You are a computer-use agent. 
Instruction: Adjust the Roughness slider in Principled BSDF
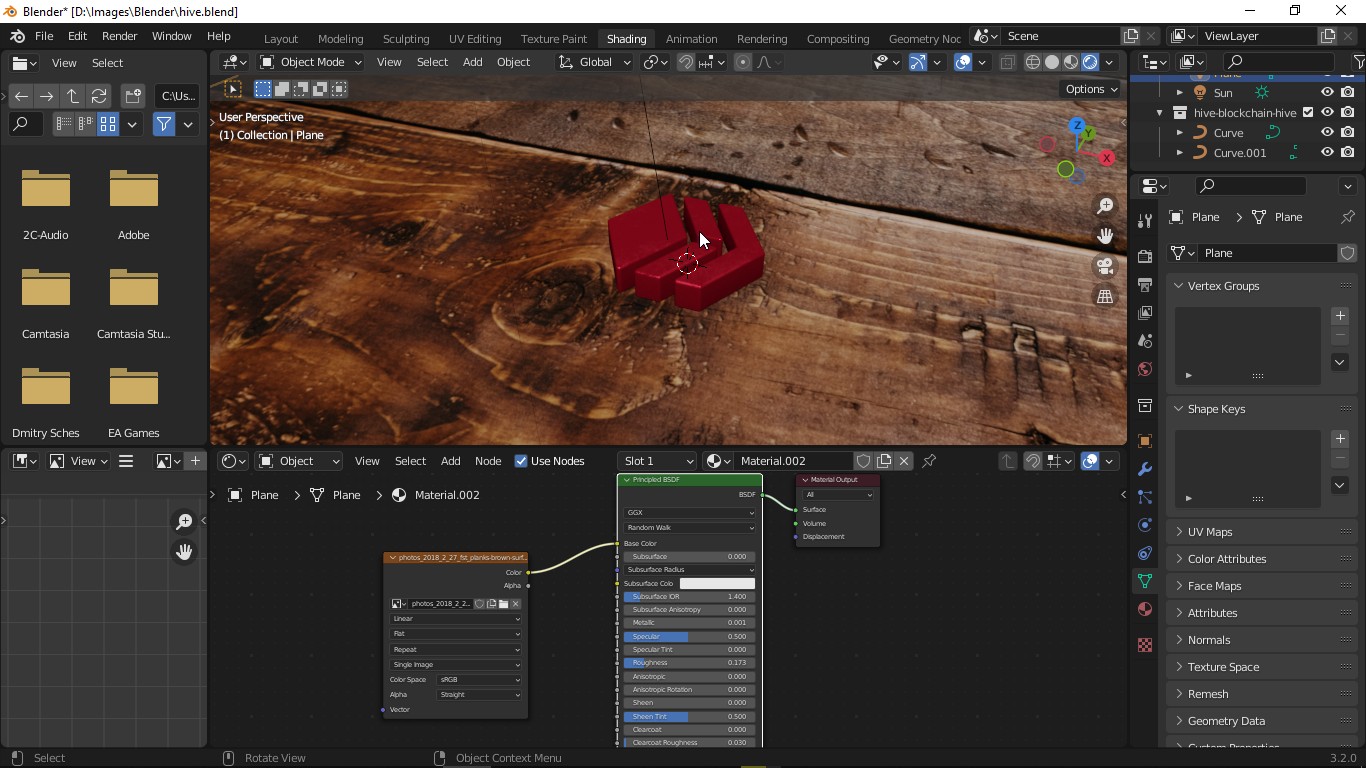pos(689,663)
